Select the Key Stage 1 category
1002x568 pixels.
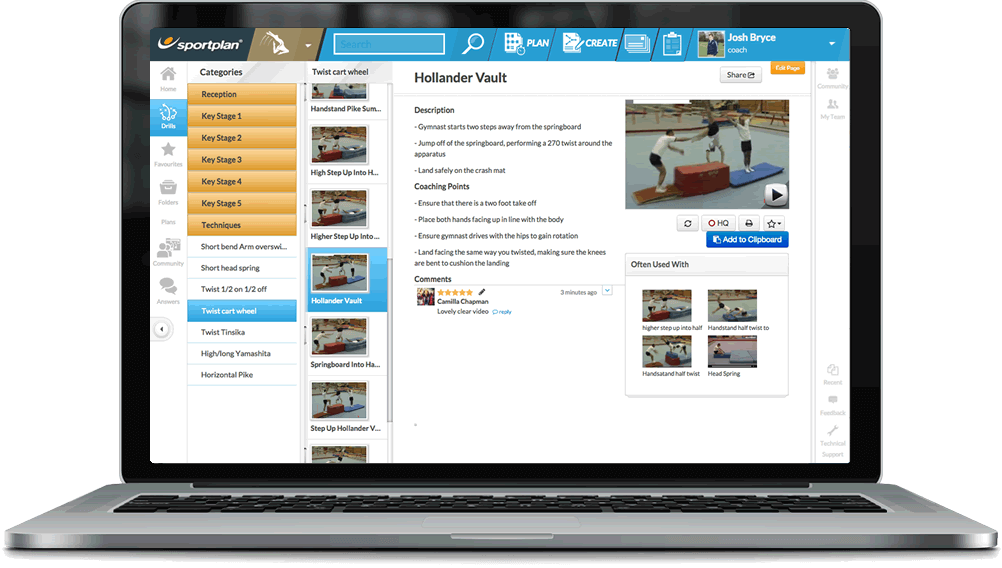(x=242, y=116)
